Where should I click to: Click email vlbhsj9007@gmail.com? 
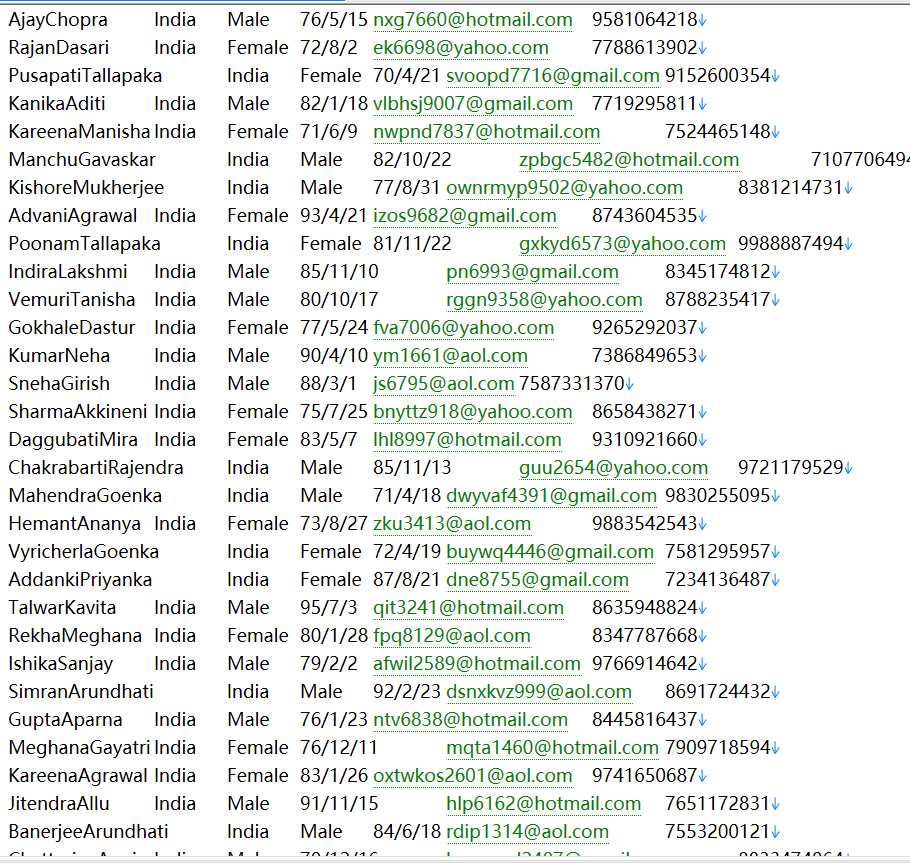(x=472, y=104)
